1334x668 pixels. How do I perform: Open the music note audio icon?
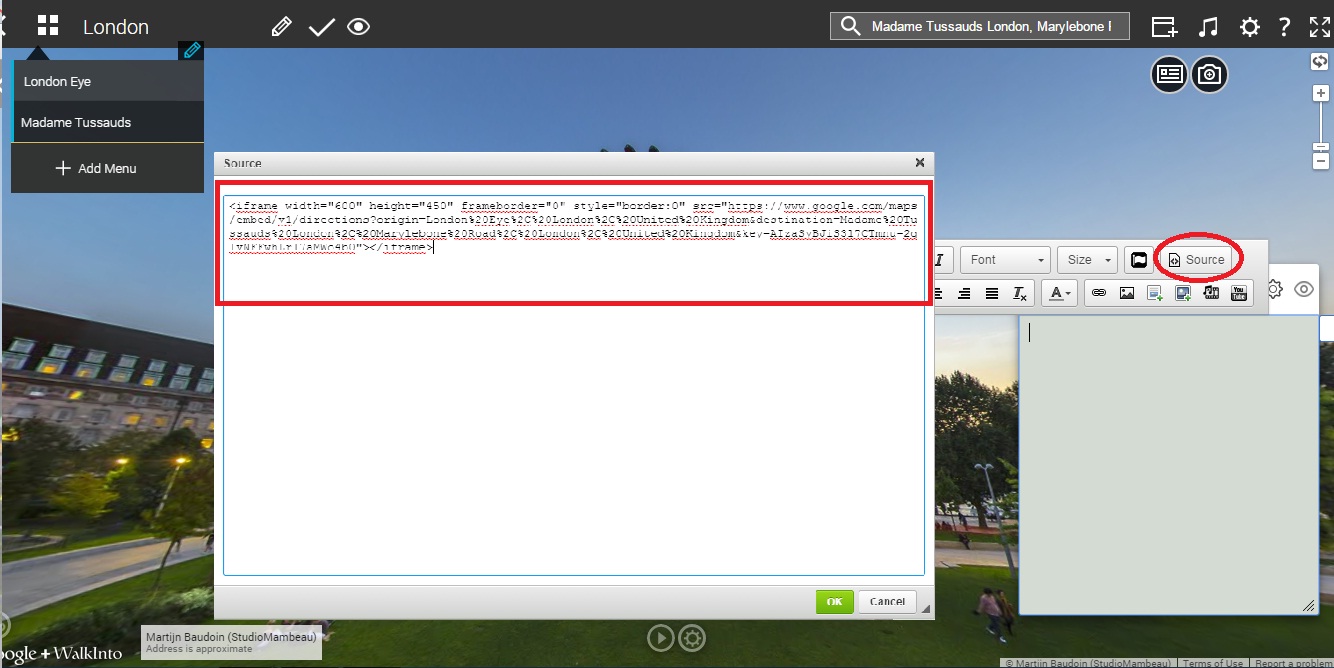1209,27
